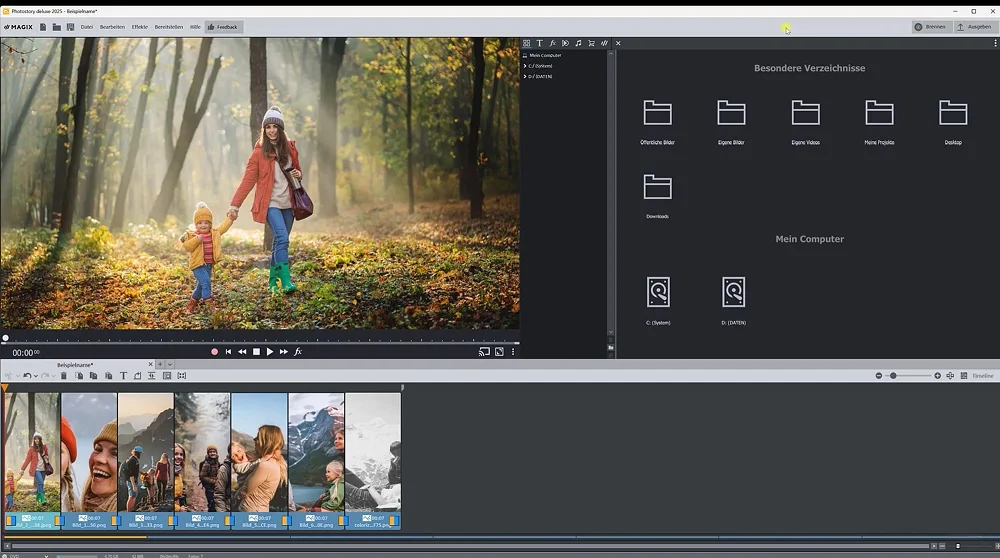Insert a title with timeline T icon

[123, 376]
